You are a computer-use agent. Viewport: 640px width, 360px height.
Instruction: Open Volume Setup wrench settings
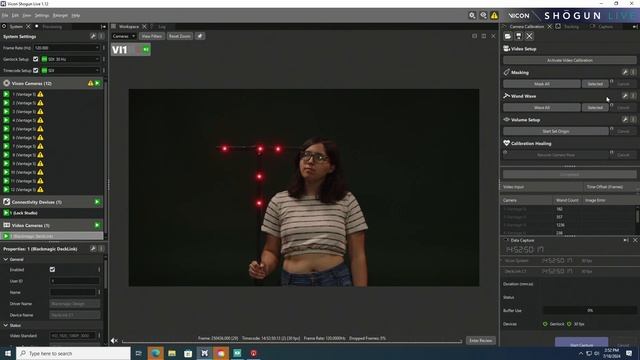[x=625, y=120]
